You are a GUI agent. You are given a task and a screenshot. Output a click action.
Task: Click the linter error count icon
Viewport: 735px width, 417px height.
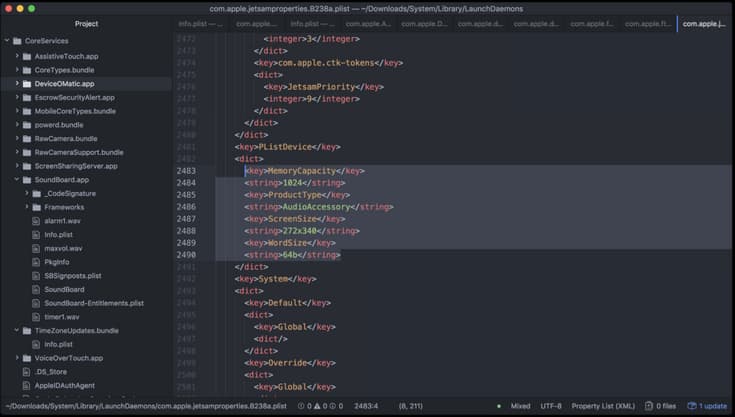(x=301, y=406)
